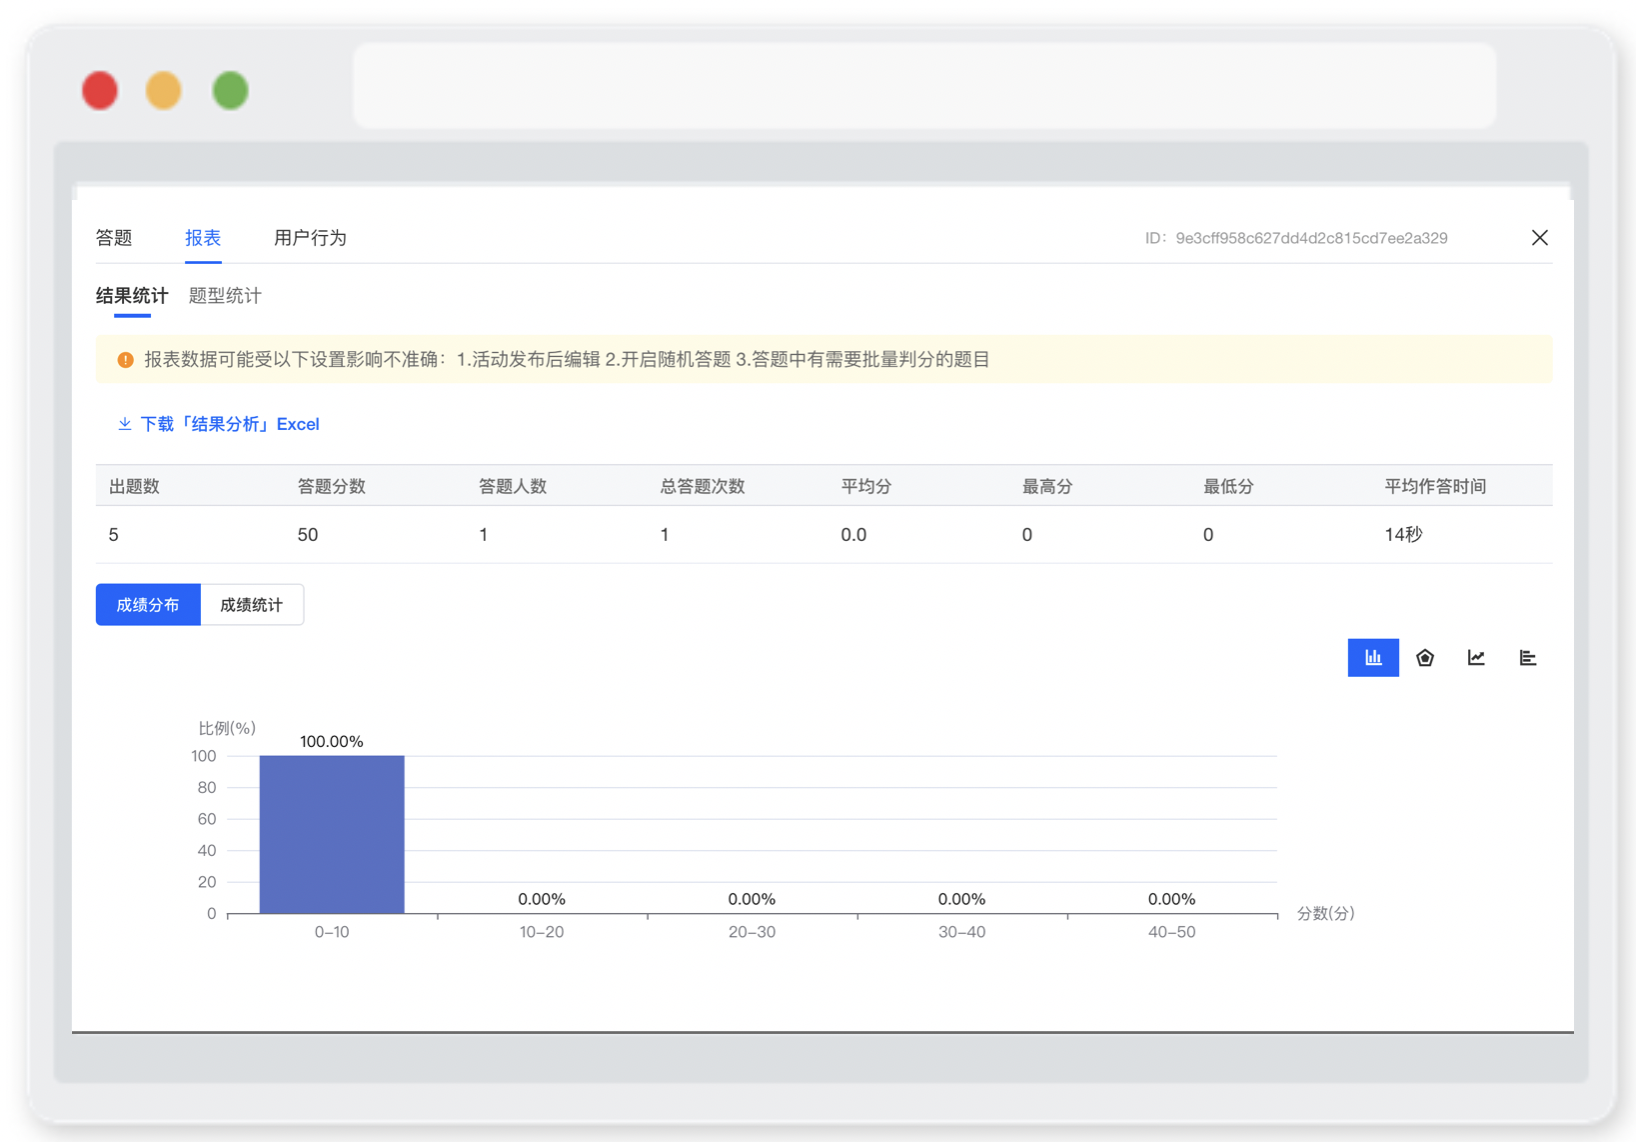Switch to the horizontal bar chart icon

(1527, 658)
